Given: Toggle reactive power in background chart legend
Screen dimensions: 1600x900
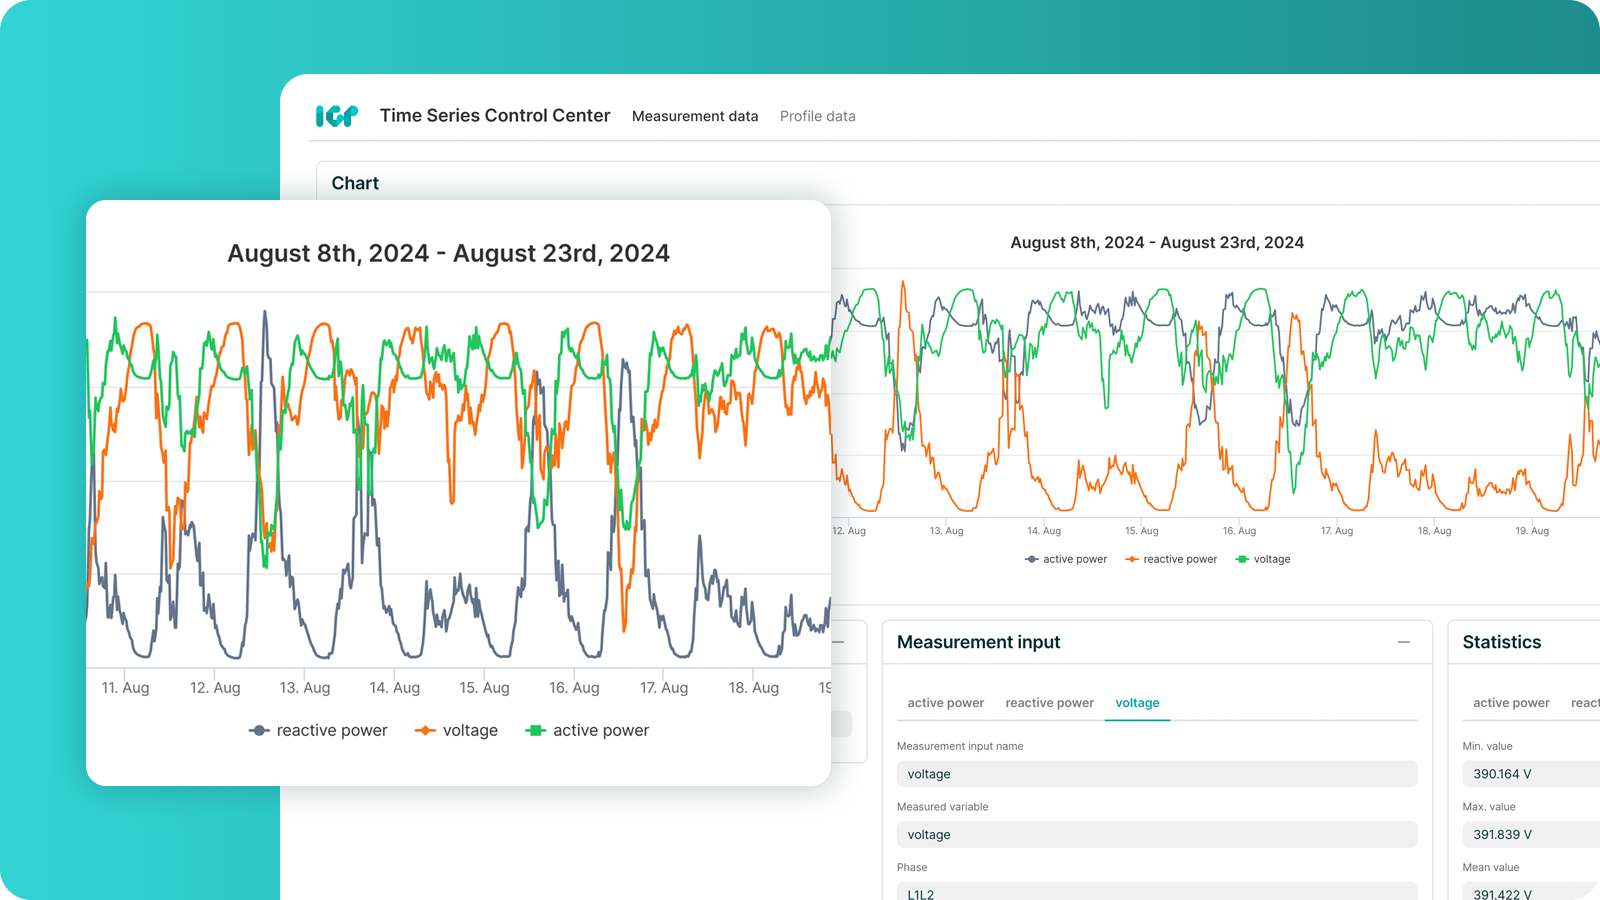Looking at the screenshot, I should 1171,559.
